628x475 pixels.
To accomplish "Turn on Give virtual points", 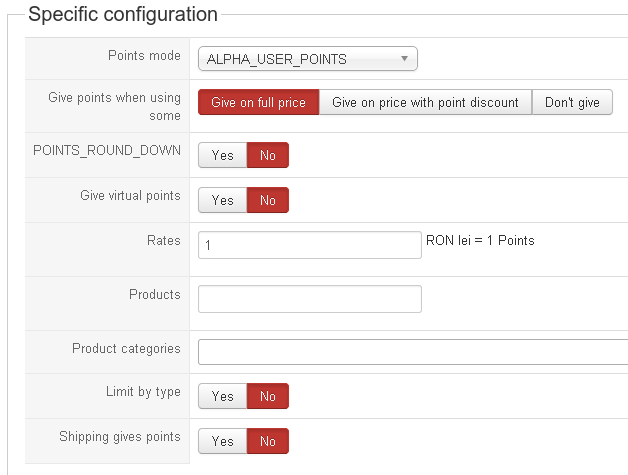I will tap(222, 200).
